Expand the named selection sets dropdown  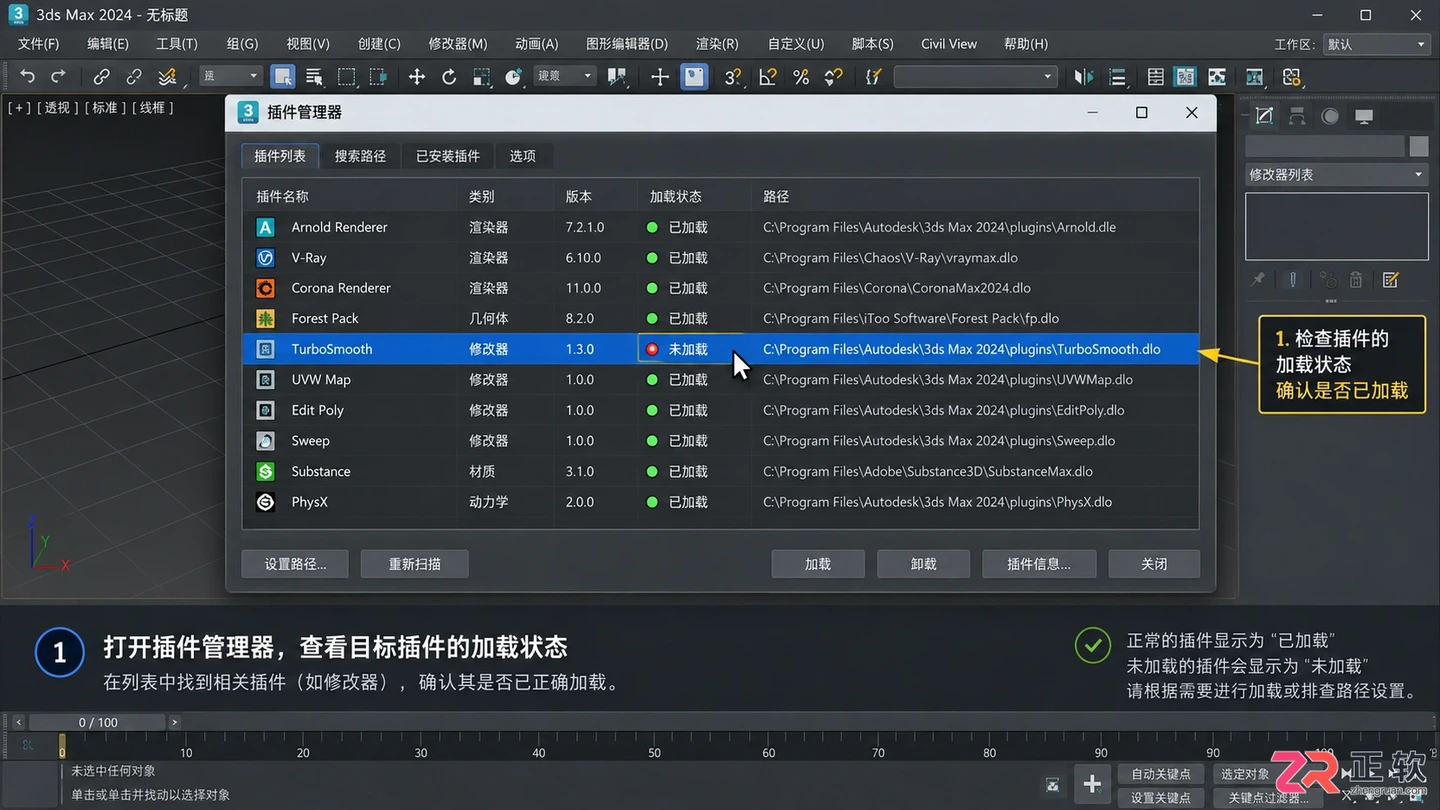pyautogui.click(x=975, y=76)
